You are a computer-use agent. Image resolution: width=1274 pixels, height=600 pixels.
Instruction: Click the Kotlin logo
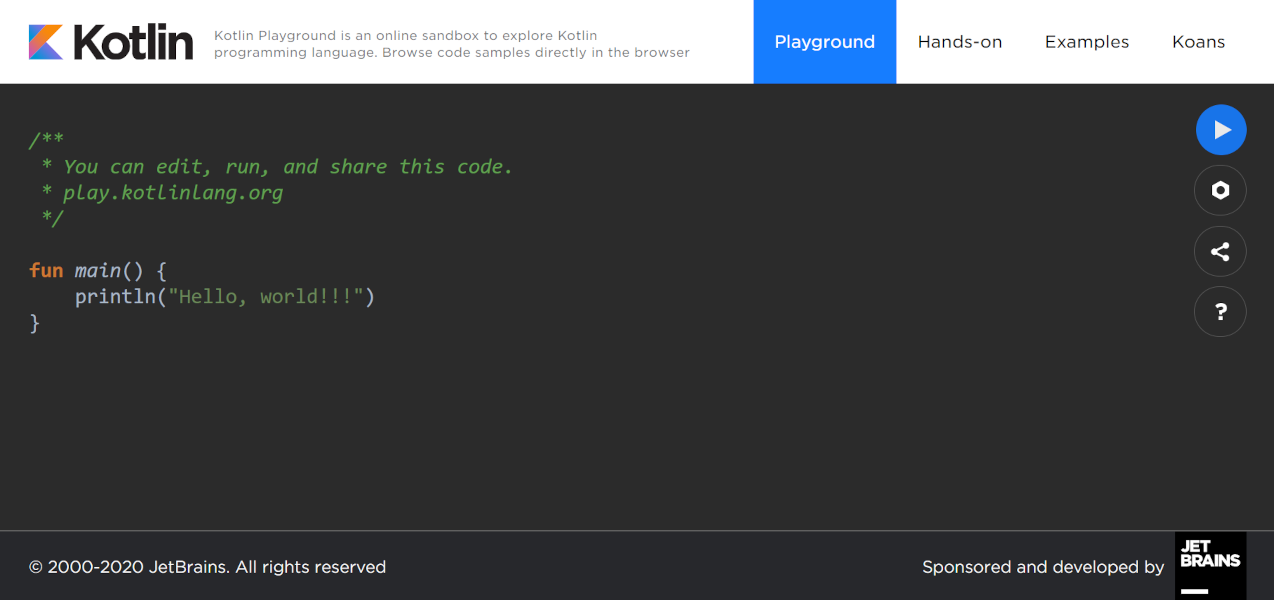(x=111, y=42)
